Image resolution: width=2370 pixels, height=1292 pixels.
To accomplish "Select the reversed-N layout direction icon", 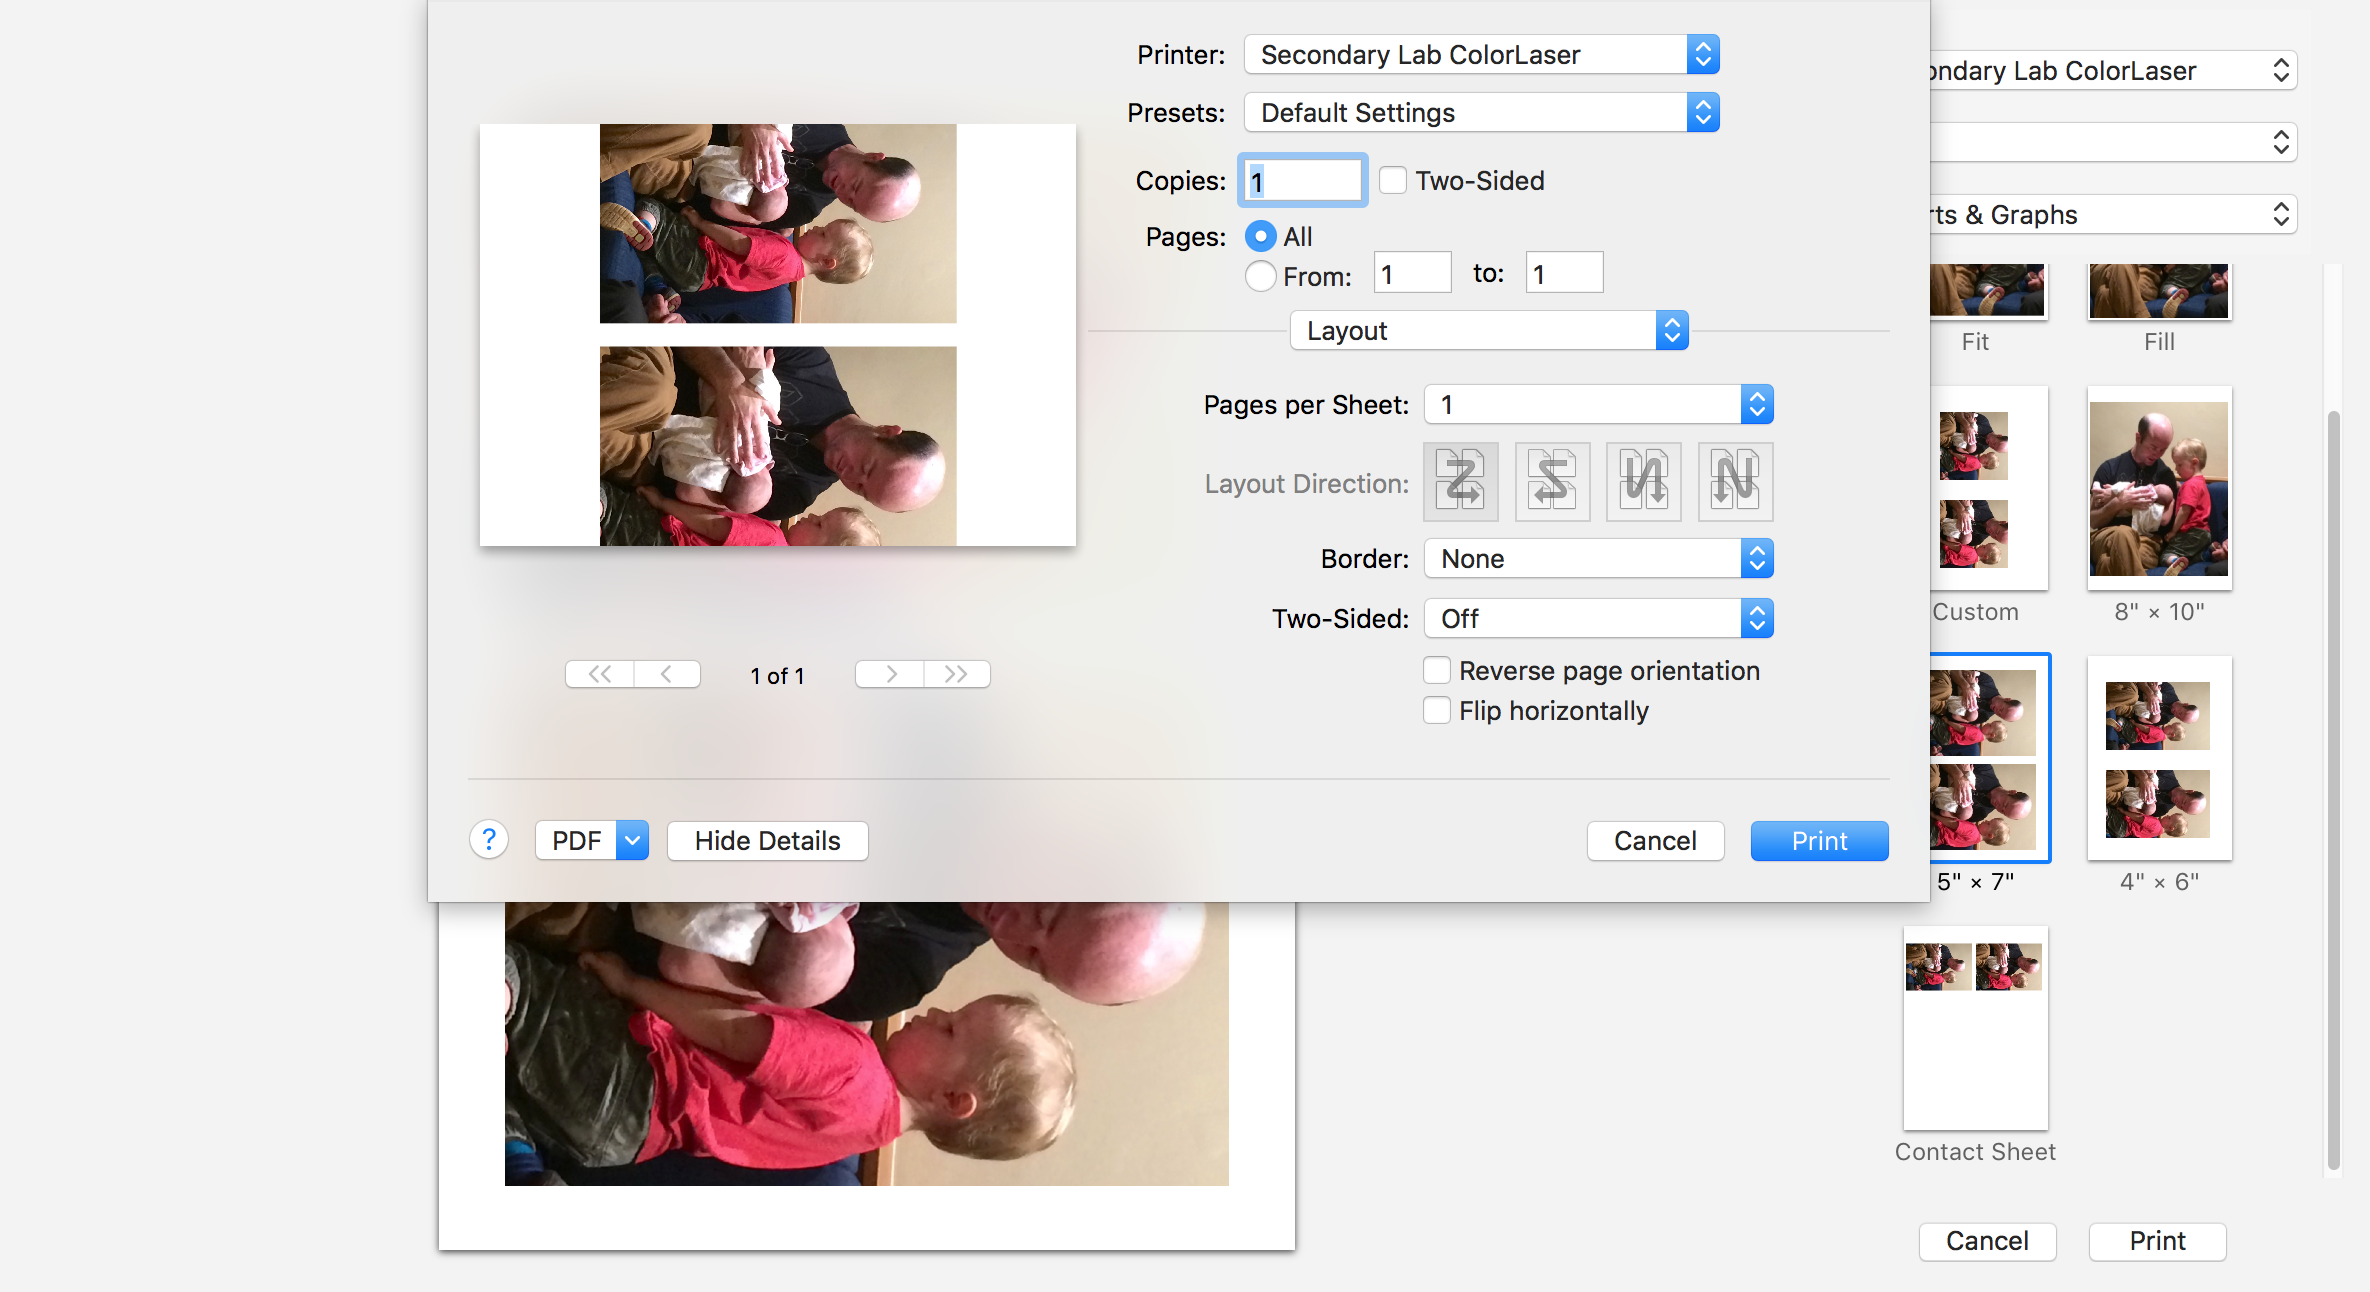I will tap(1643, 481).
